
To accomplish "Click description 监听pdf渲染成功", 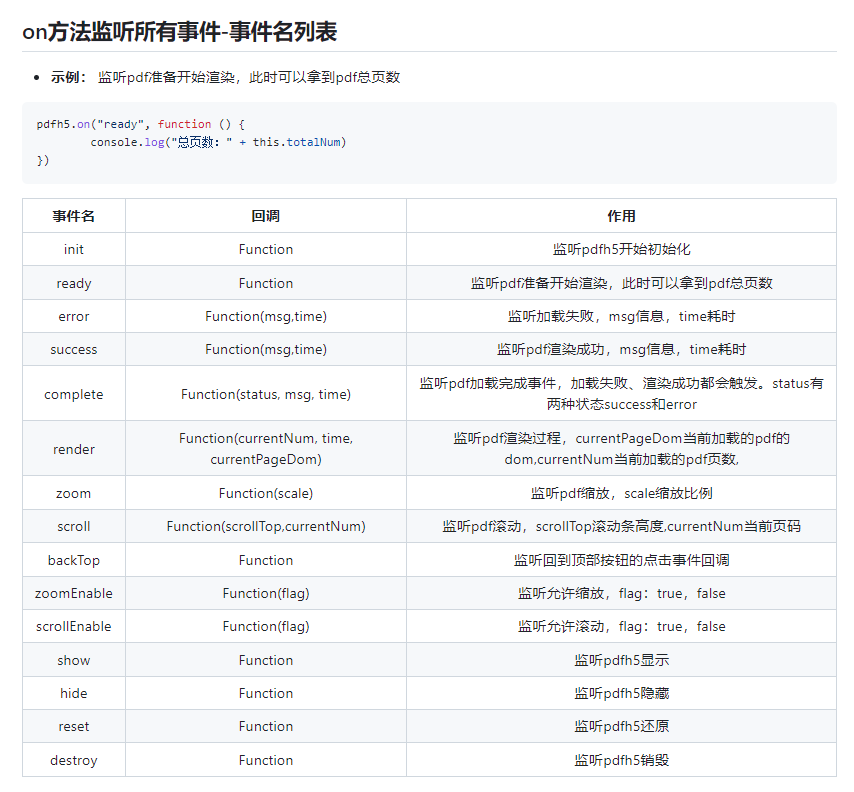I will 621,350.
